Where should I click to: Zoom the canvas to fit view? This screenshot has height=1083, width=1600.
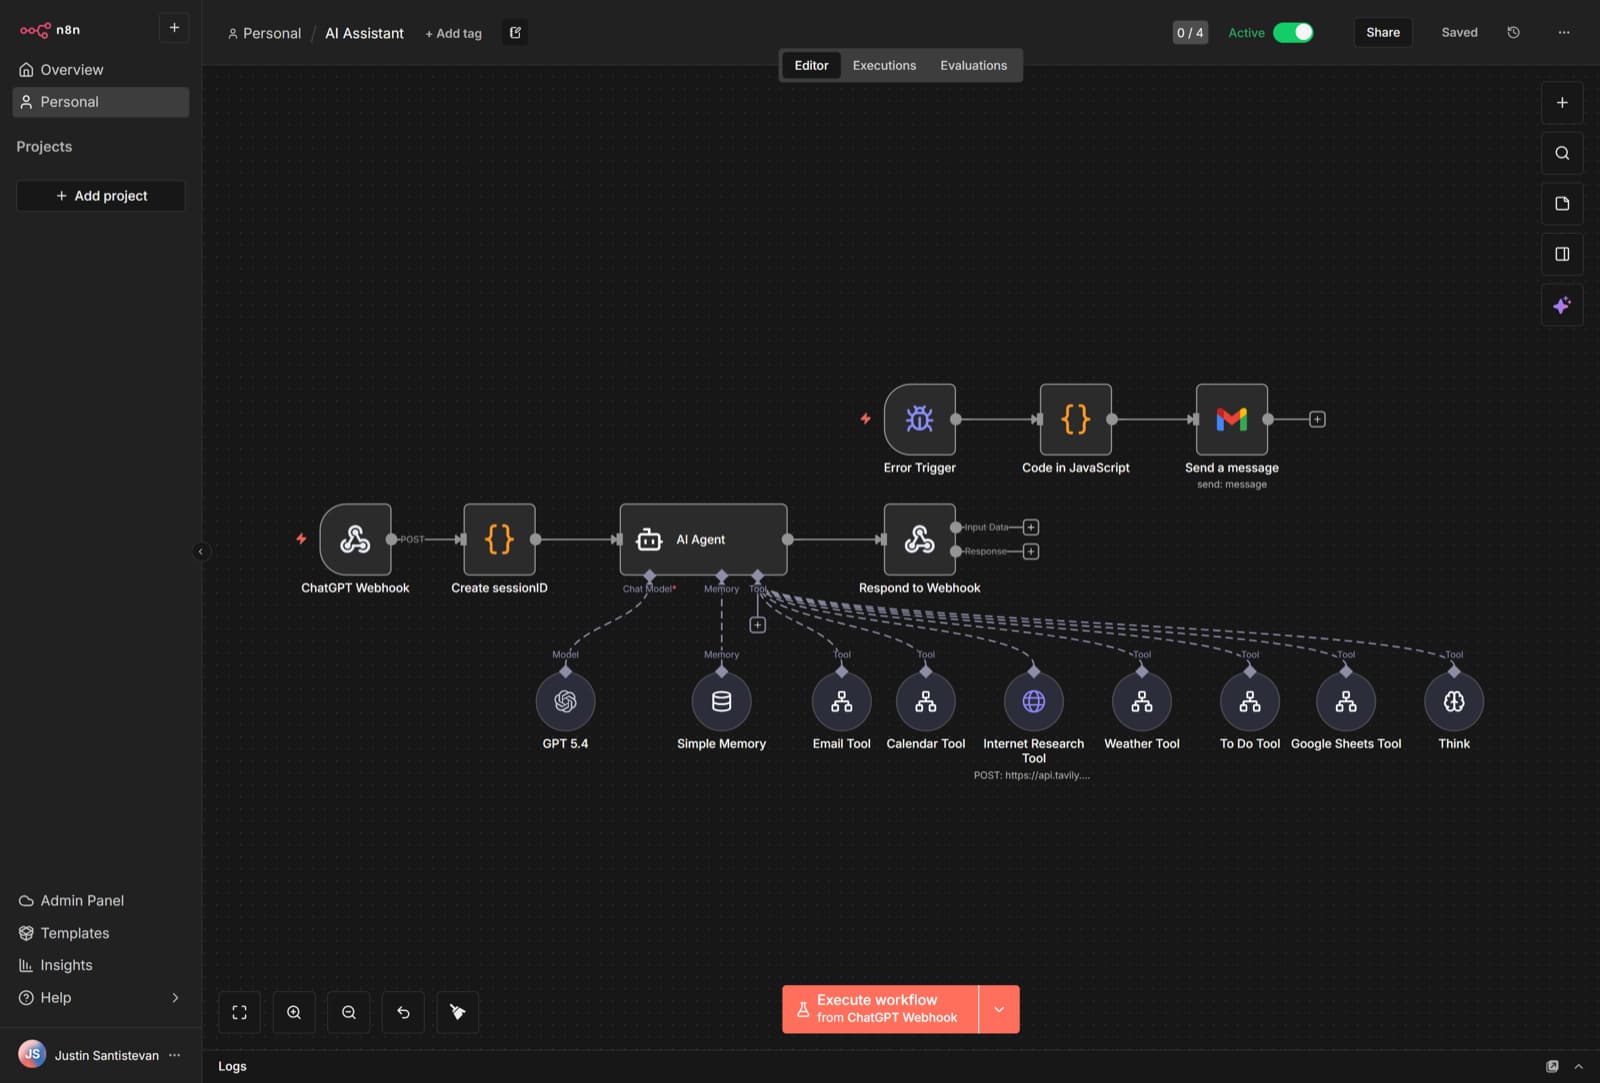tap(239, 1012)
